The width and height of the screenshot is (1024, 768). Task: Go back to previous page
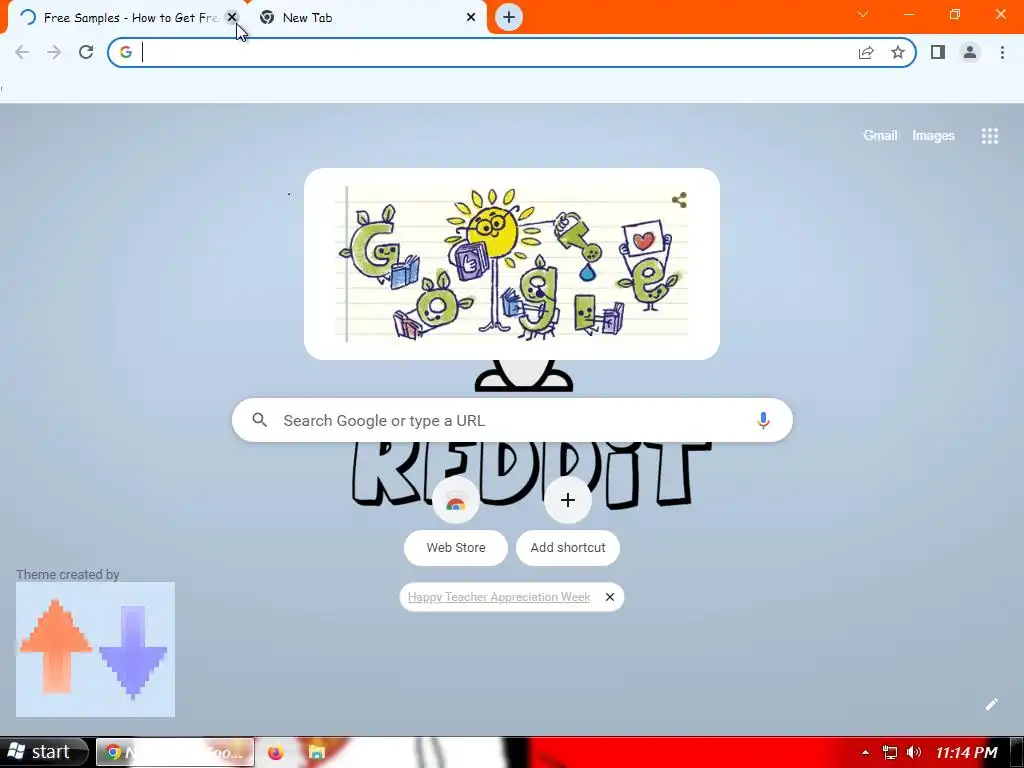(x=22, y=52)
